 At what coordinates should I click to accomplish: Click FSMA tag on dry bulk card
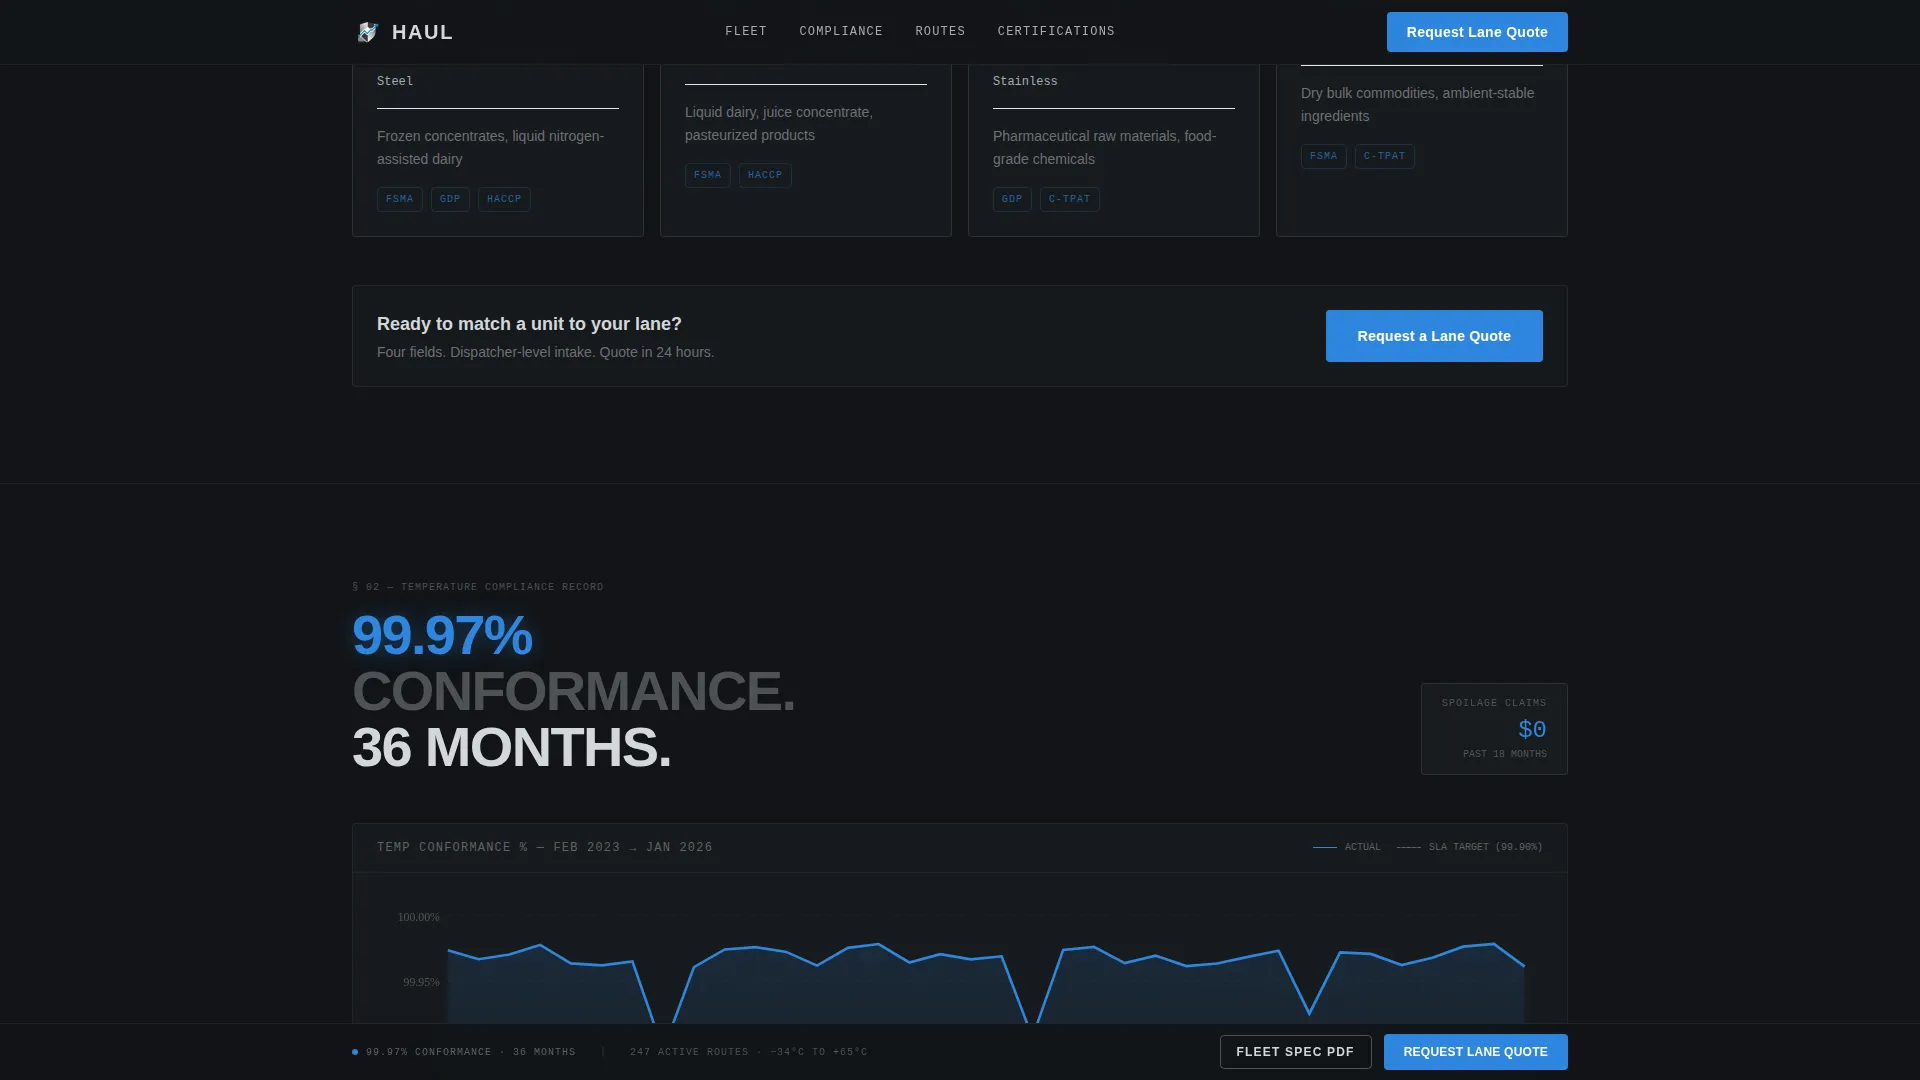pyautogui.click(x=1323, y=156)
